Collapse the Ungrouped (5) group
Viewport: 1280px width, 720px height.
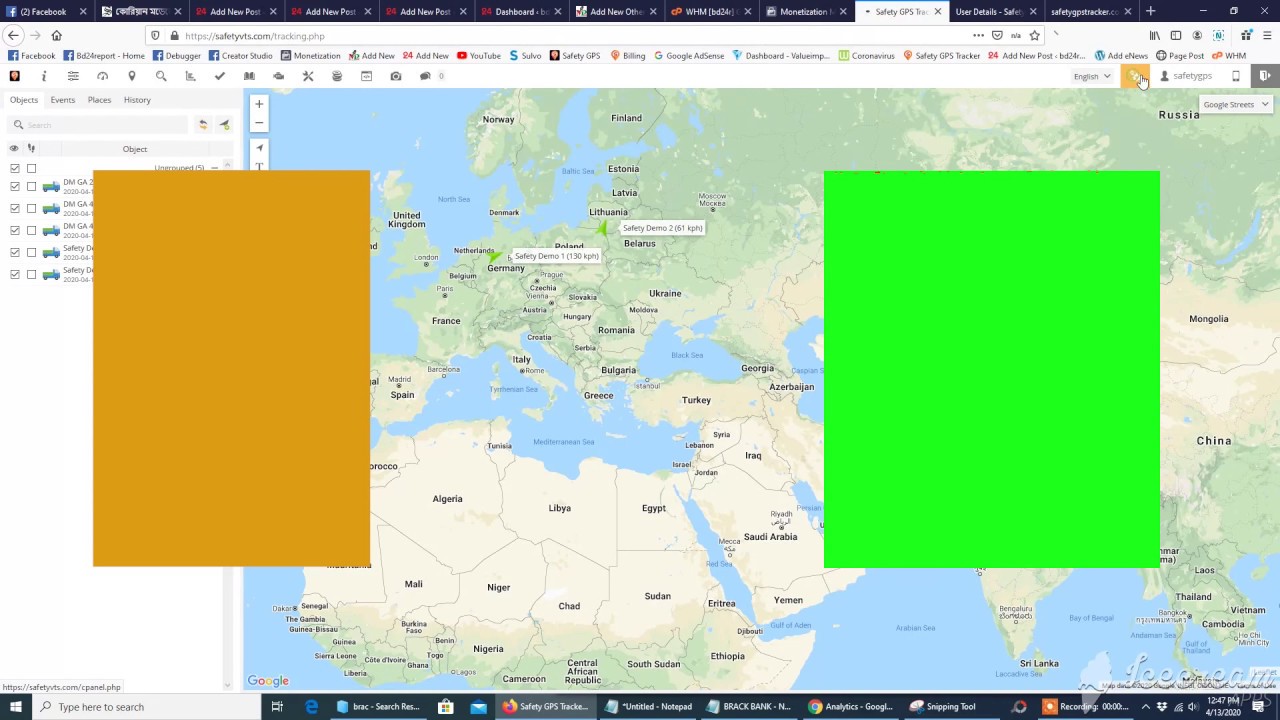tap(214, 168)
